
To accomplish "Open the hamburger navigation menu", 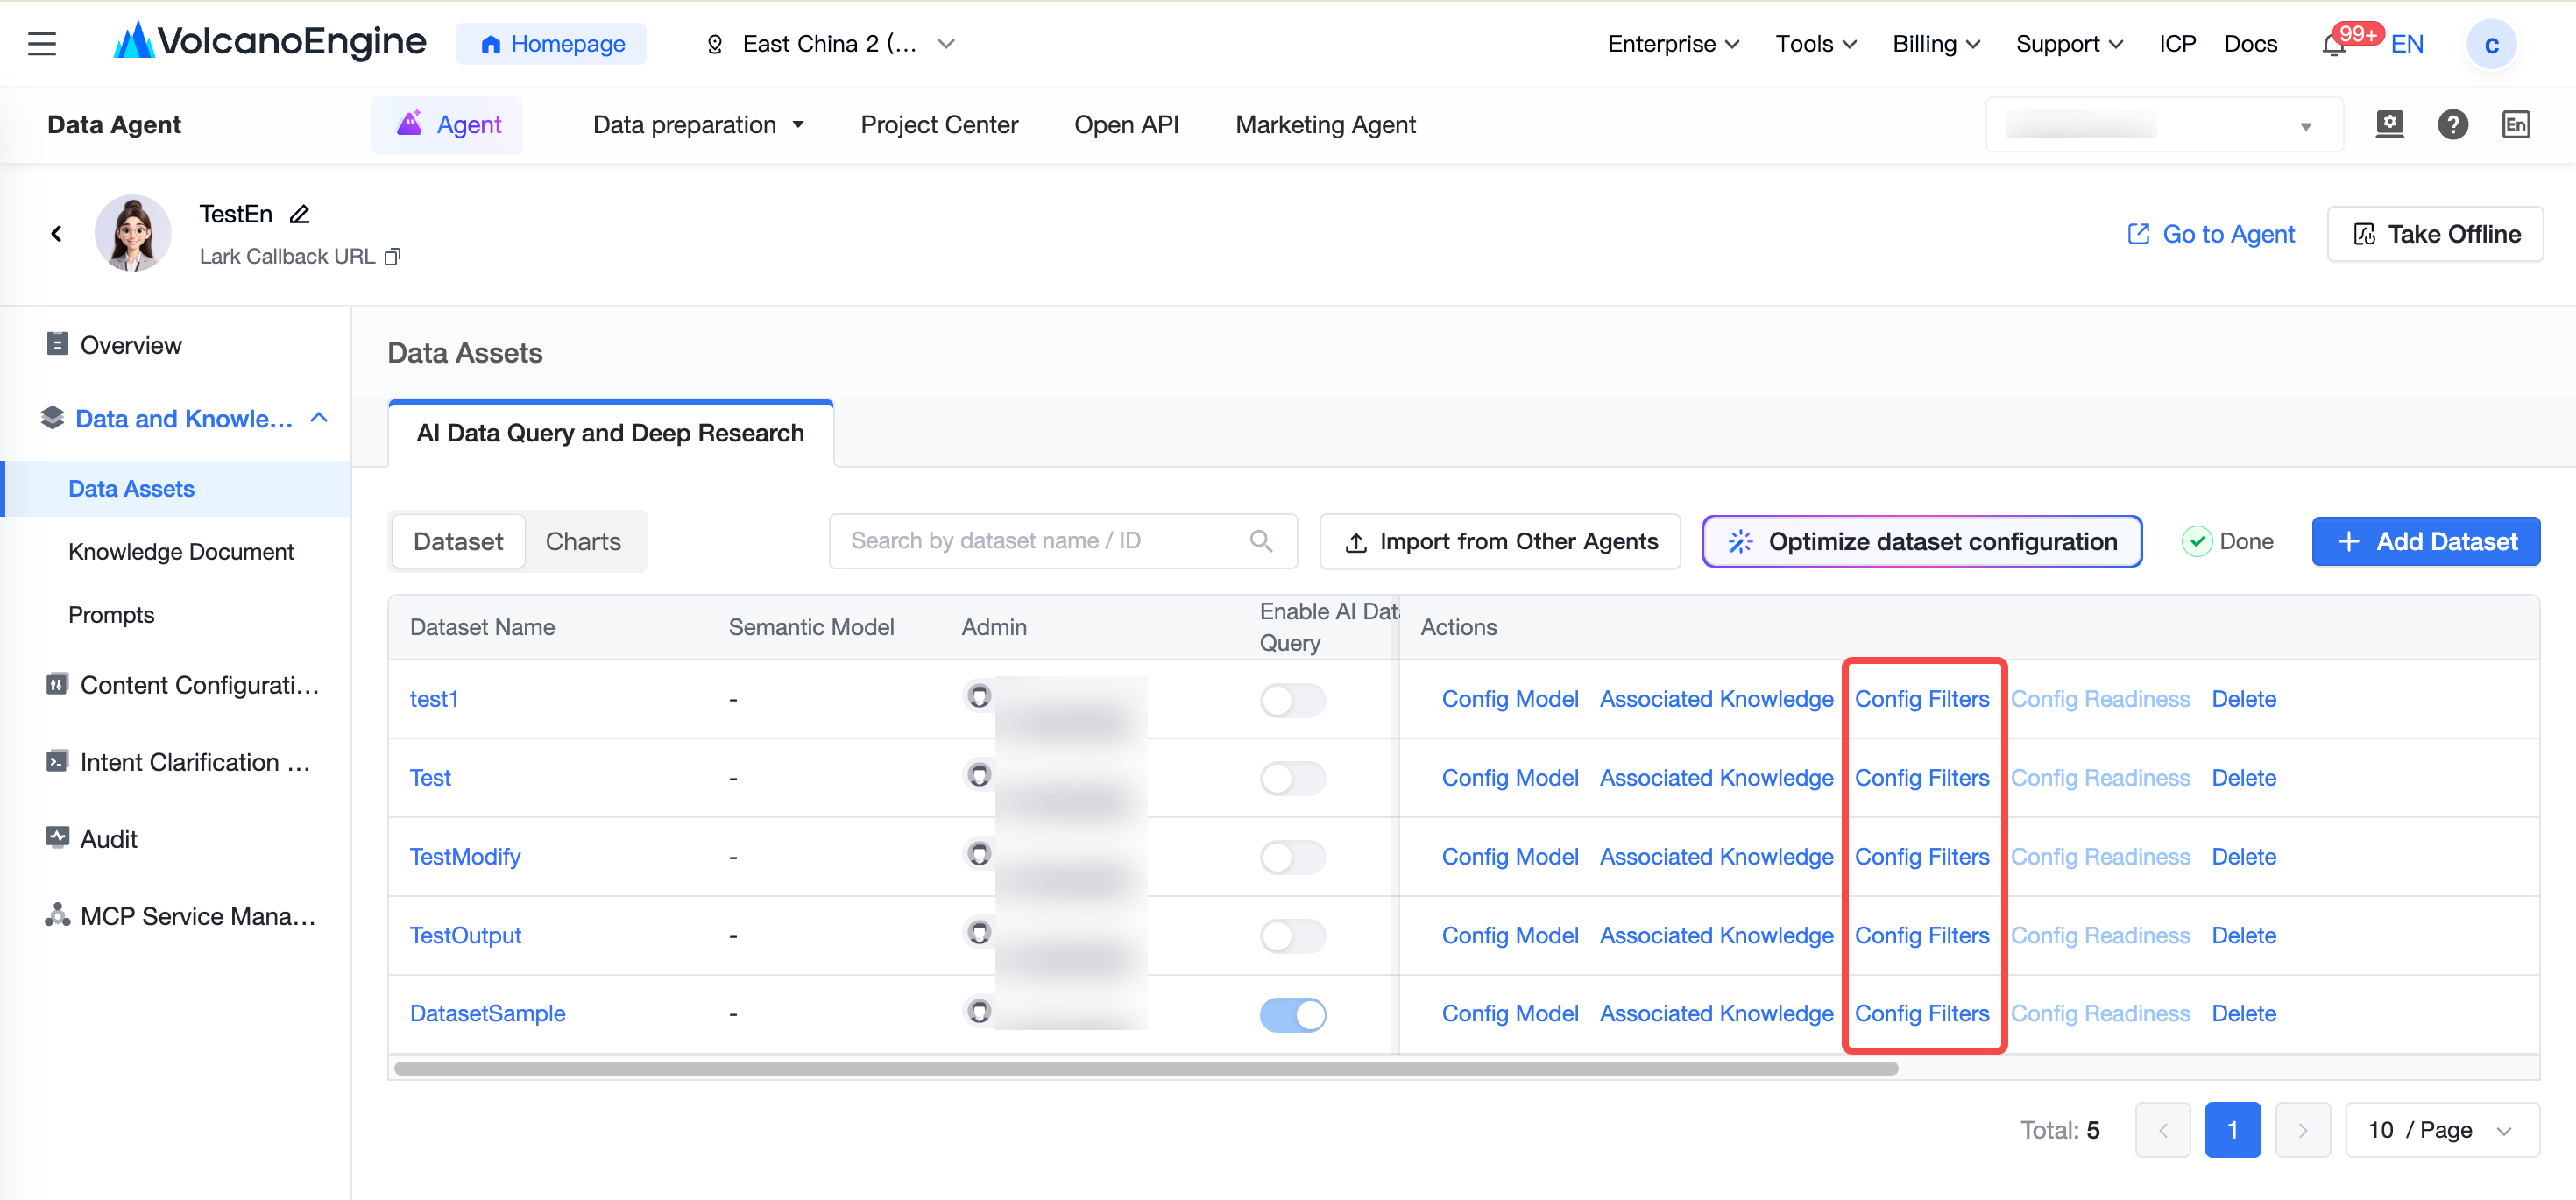I will click(x=42, y=44).
